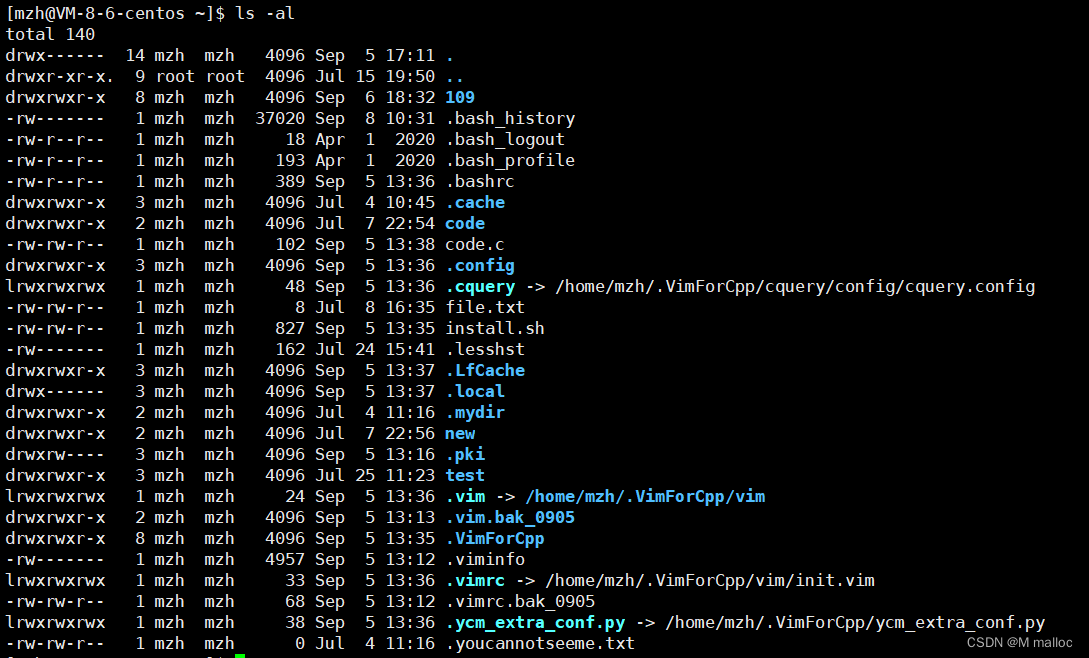Click the 'drwxrw----' permissions on .pki row
1089x658 pixels.
(x=55, y=454)
